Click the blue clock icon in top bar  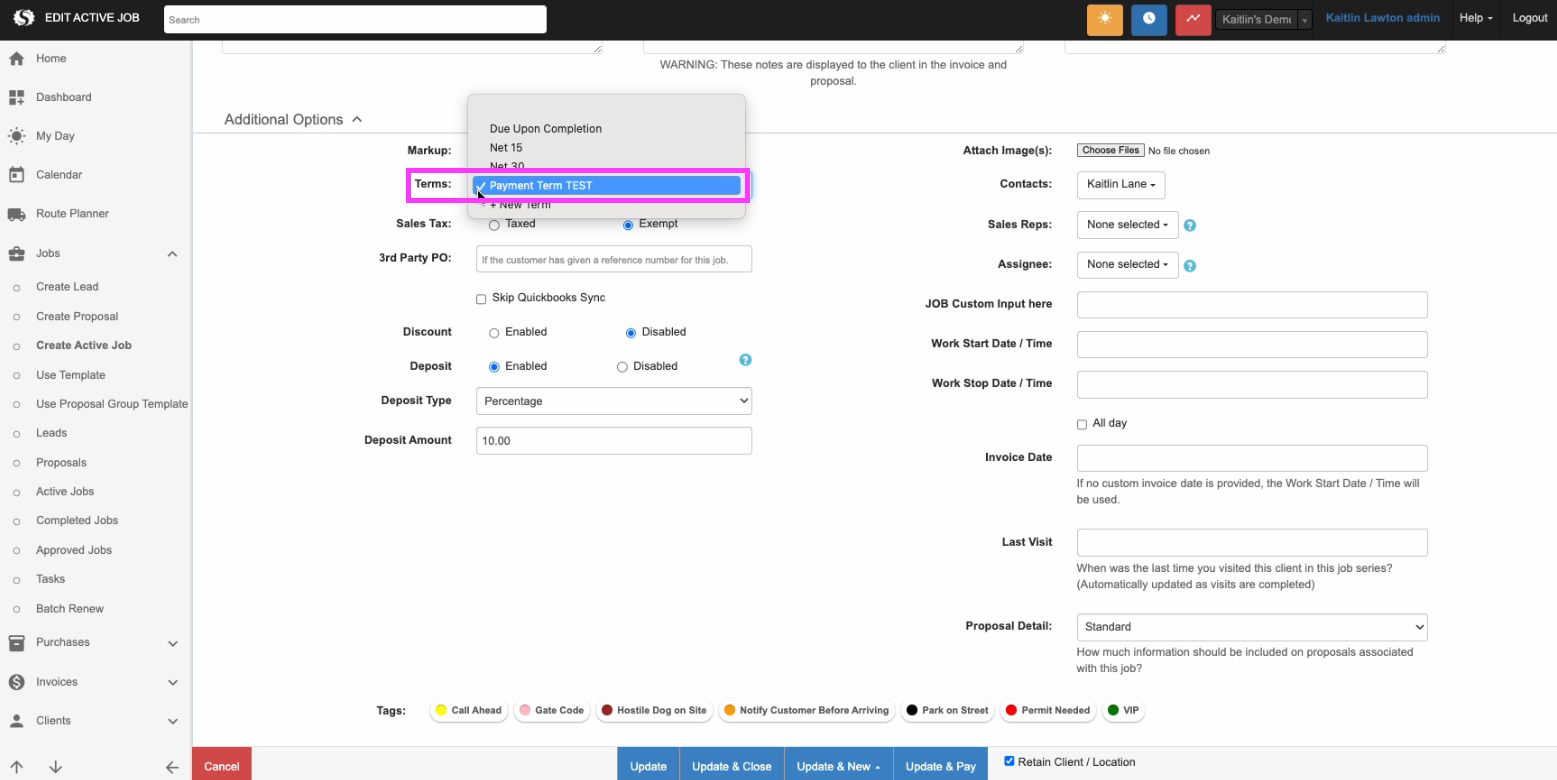[x=1149, y=19]
